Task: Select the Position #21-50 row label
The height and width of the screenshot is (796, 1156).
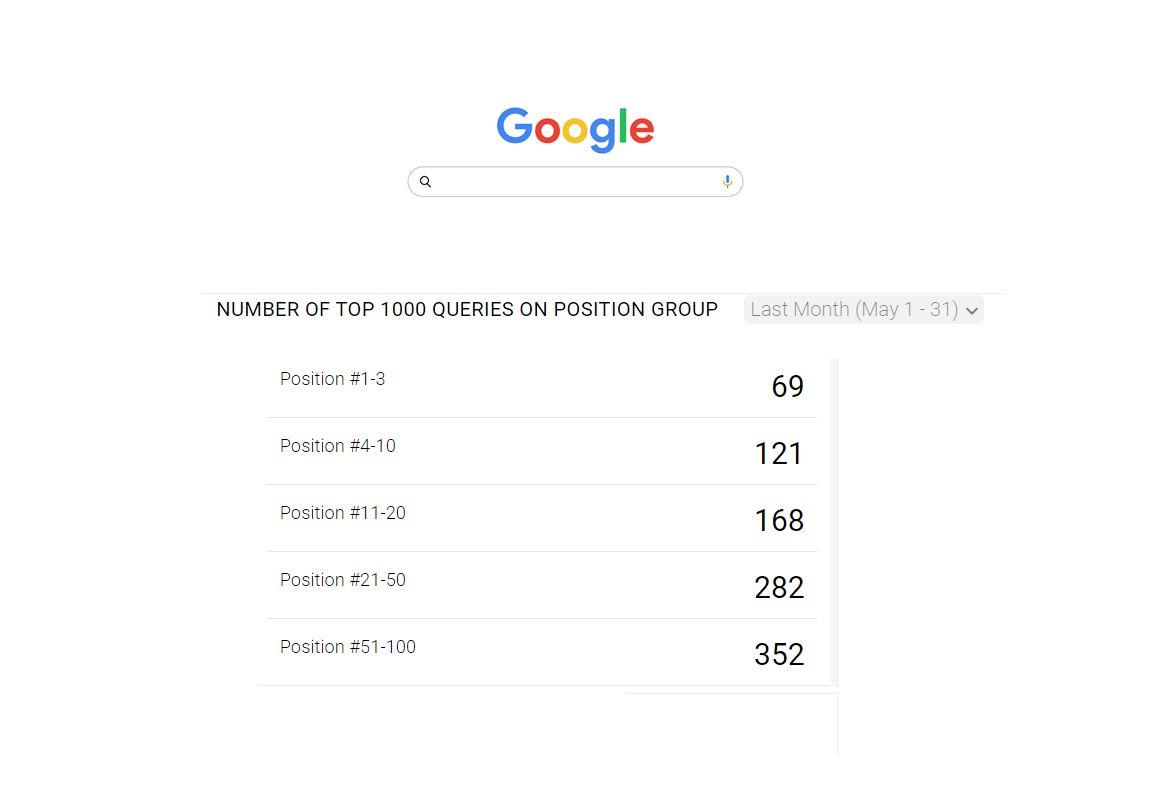Action: pyautogui.click(x=342, y=580)
